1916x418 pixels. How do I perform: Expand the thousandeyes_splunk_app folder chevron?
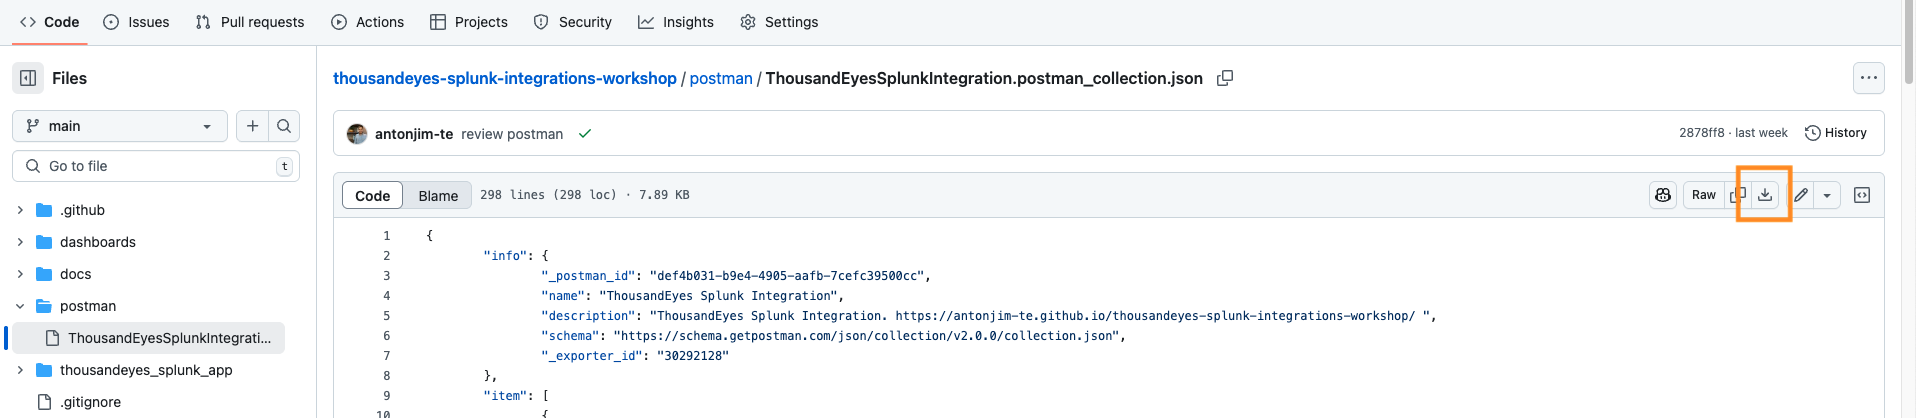pos(20,370)
